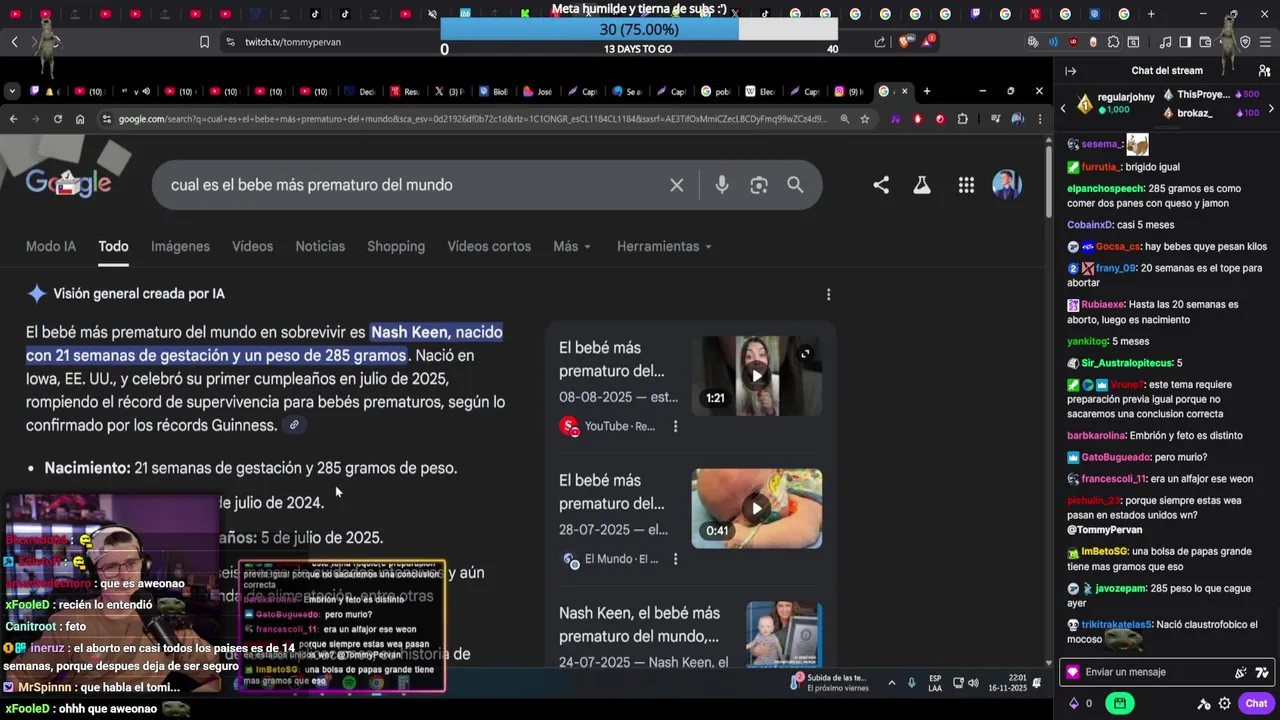Switch to Imágenes tab
Image resolution: width=1280 pixels, height=720 pixels.
point(180,246)
